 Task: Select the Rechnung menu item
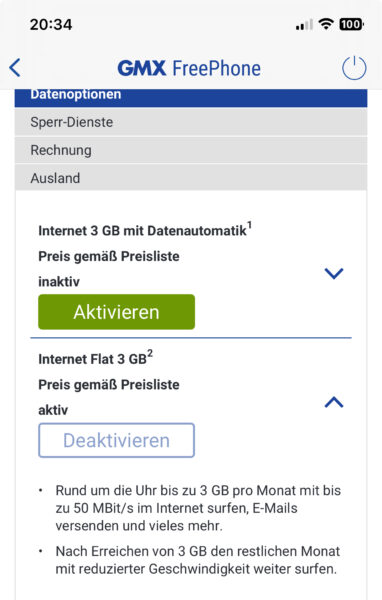click(x=191, y=150)
